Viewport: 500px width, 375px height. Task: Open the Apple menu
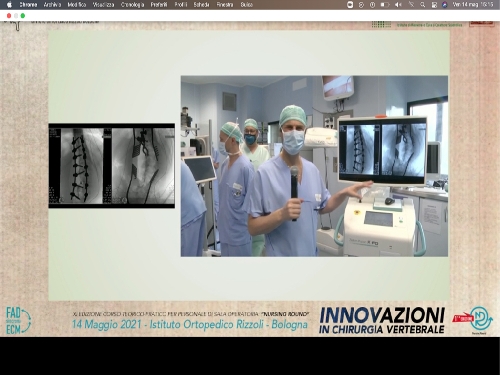9,5
